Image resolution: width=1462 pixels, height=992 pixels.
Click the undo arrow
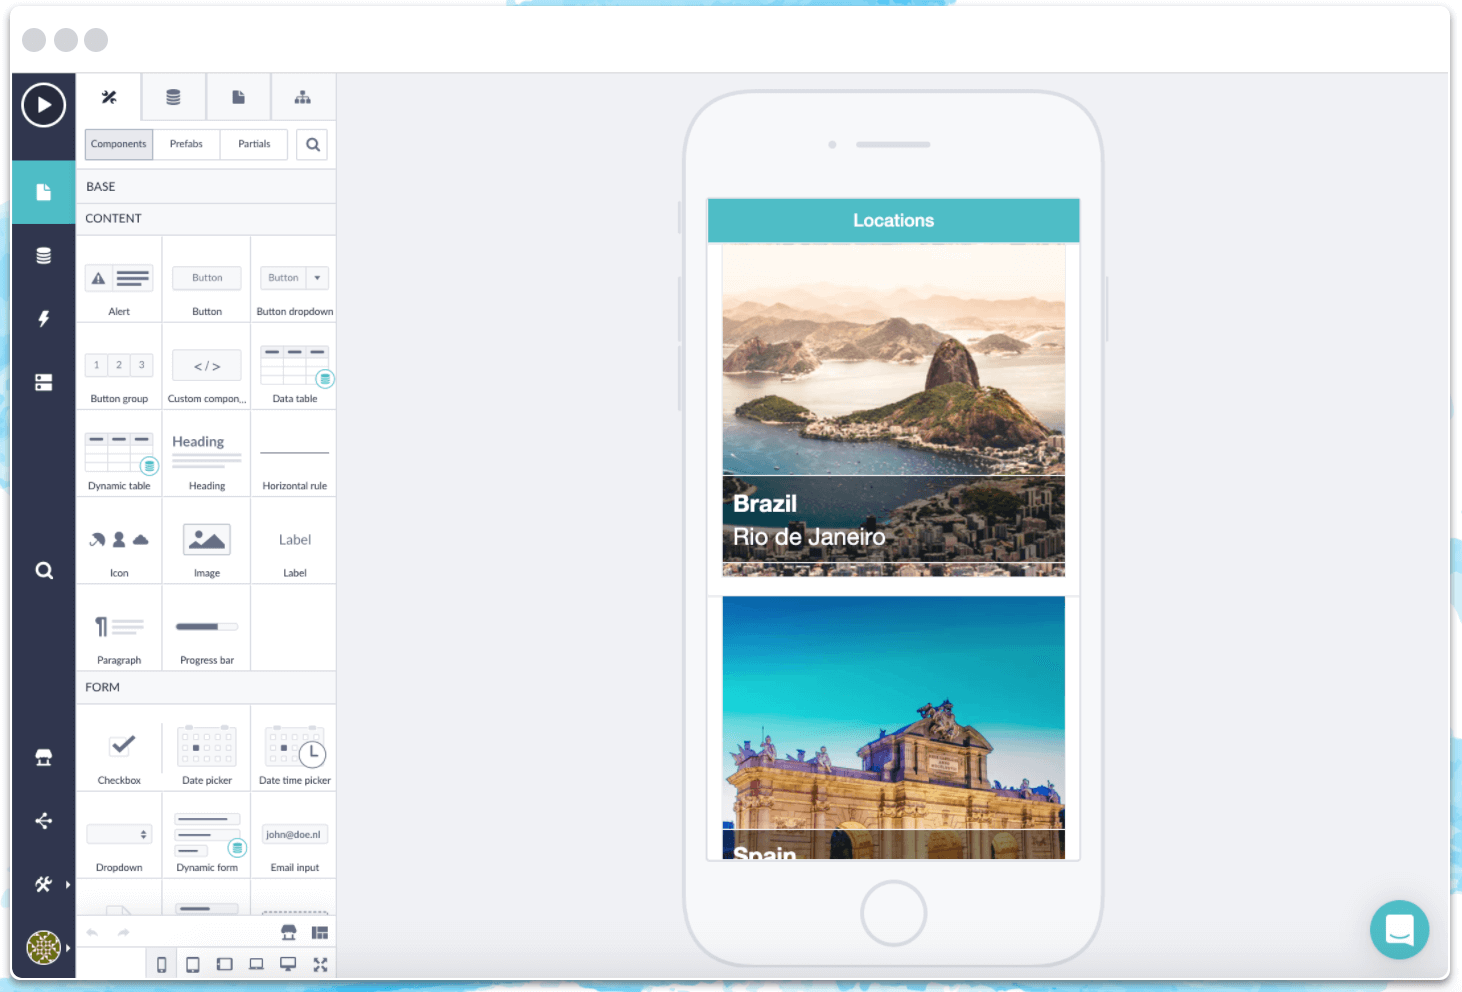click(x=92, y=933)
